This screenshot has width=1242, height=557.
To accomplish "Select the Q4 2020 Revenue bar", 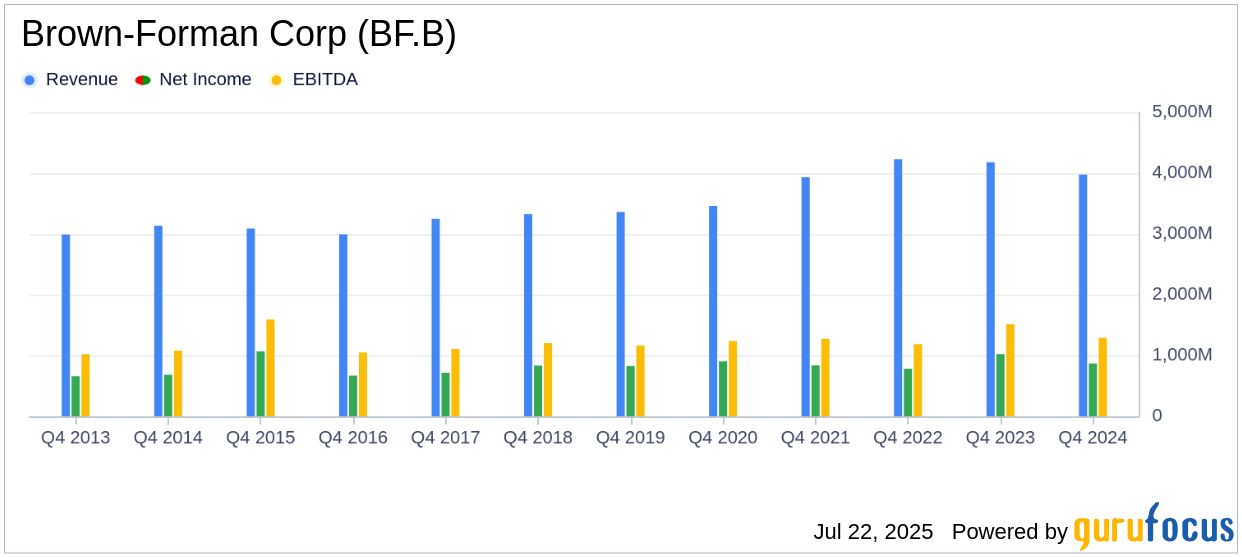I will 713,312.
